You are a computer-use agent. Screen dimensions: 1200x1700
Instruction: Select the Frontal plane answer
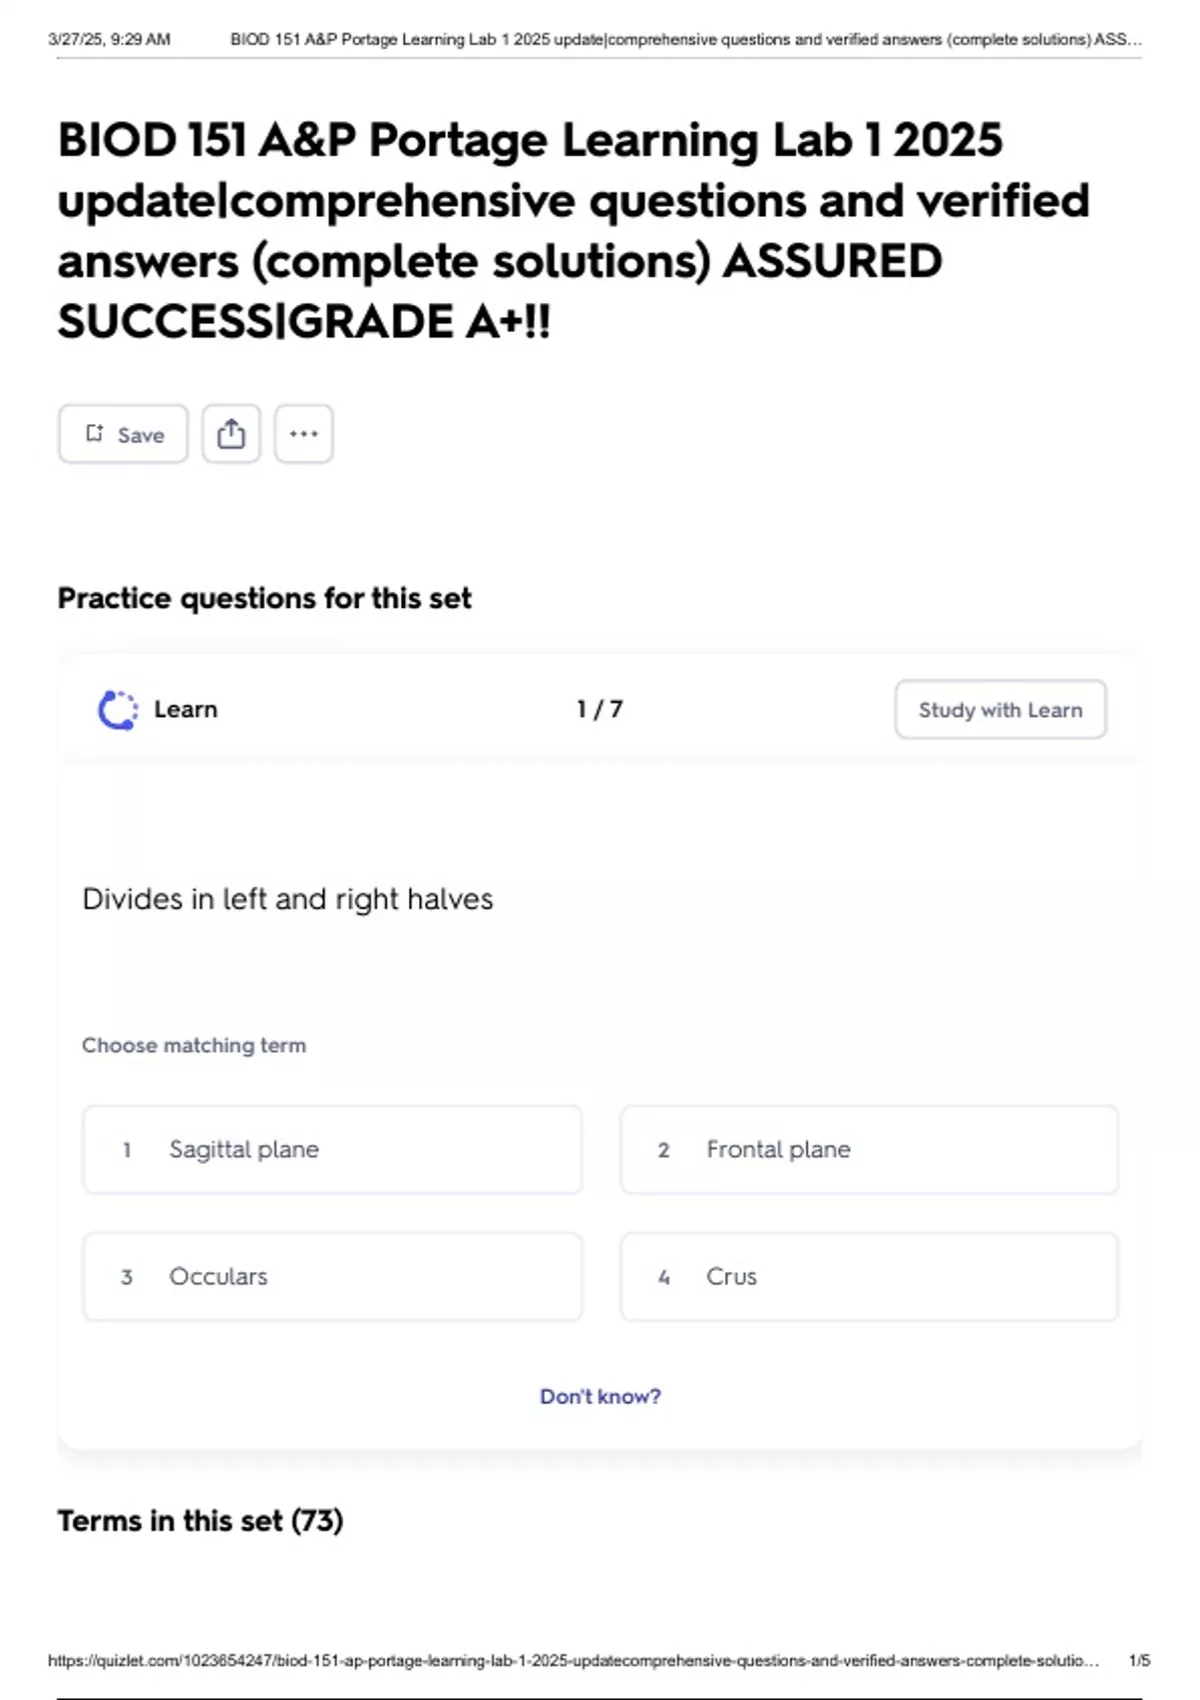click(868, 1150)
